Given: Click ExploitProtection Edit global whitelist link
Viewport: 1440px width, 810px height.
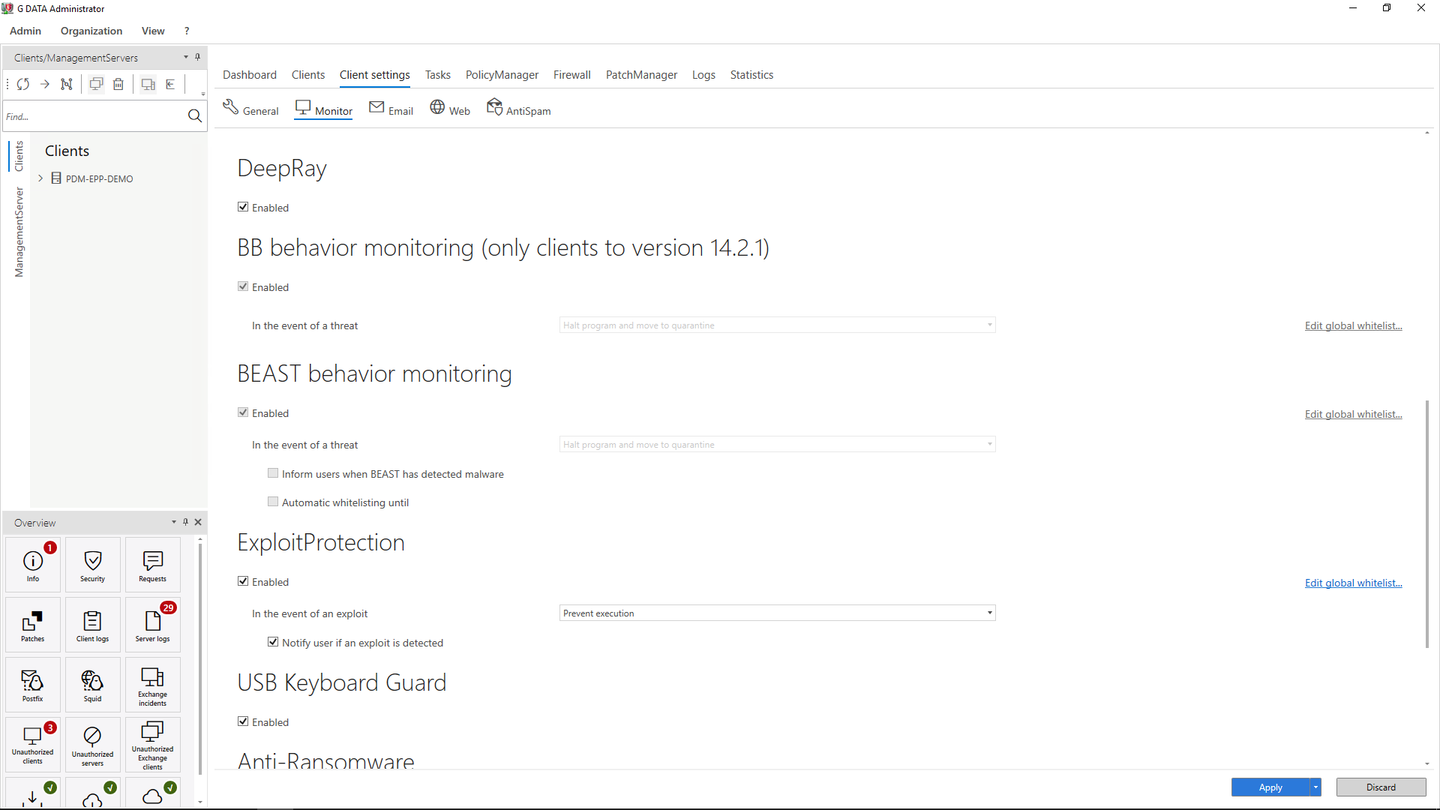Looking at the screenshot, I should [x=1353, y=583].
